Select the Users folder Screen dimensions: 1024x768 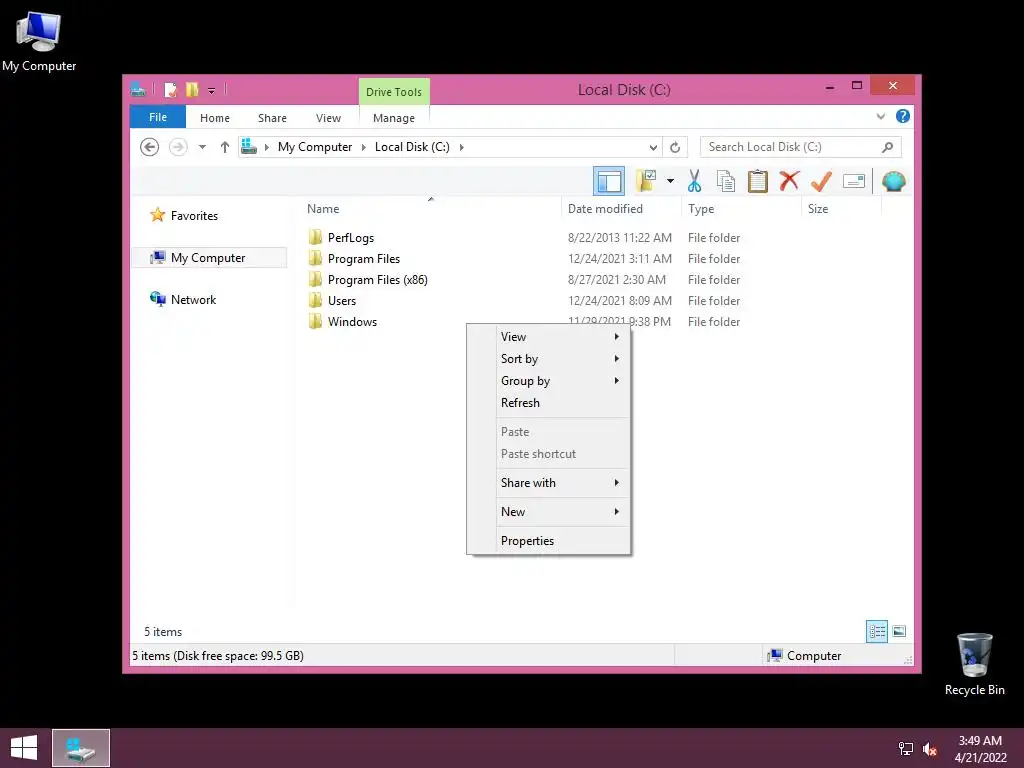click(x=342, y=300)
